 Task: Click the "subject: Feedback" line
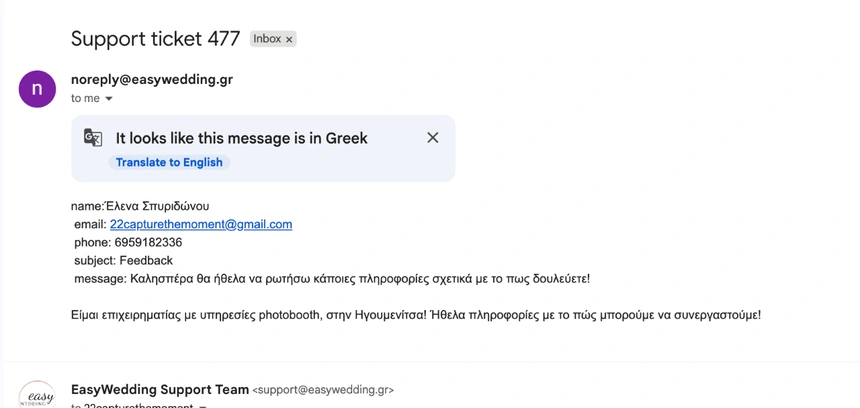click(123, 260)
